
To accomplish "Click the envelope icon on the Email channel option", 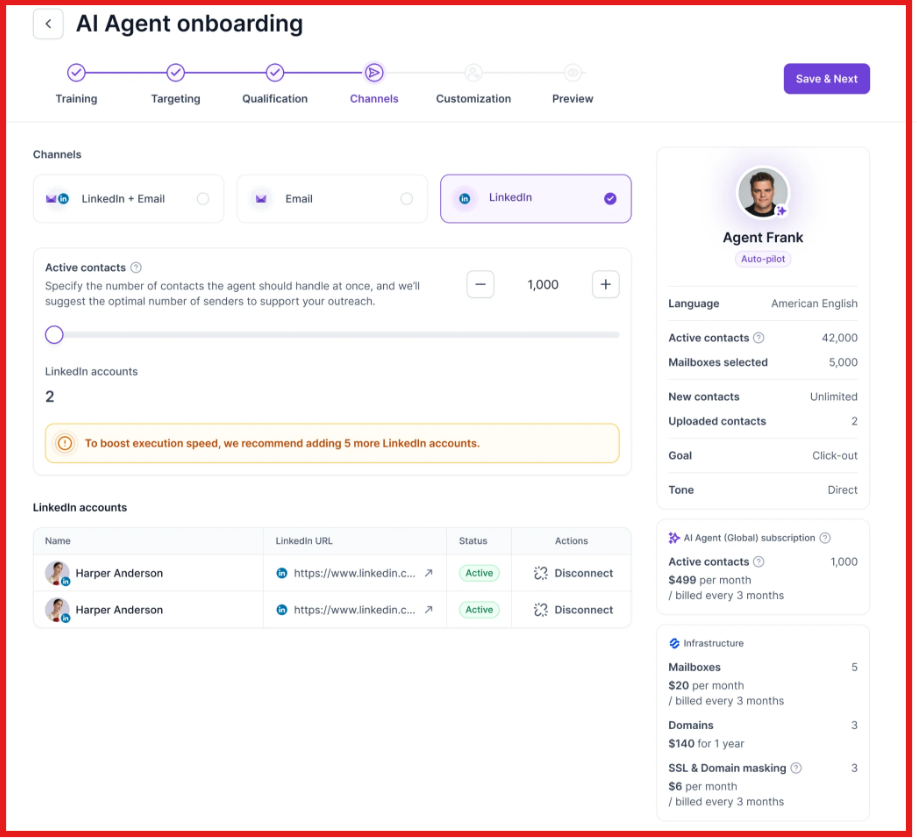I will pyautogui.click(x=259, y=199).
